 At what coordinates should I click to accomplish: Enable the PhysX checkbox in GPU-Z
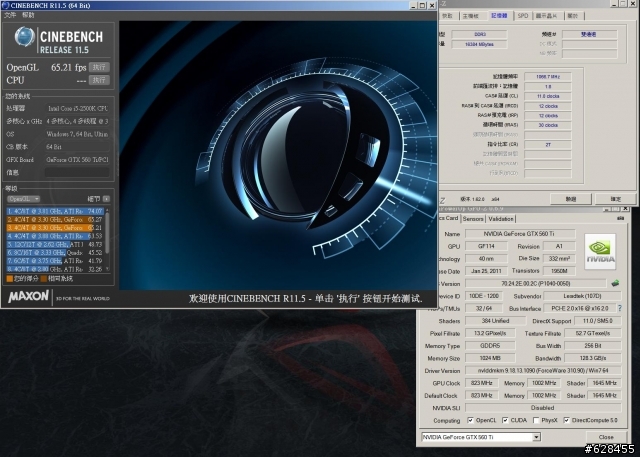click(536, 420)
